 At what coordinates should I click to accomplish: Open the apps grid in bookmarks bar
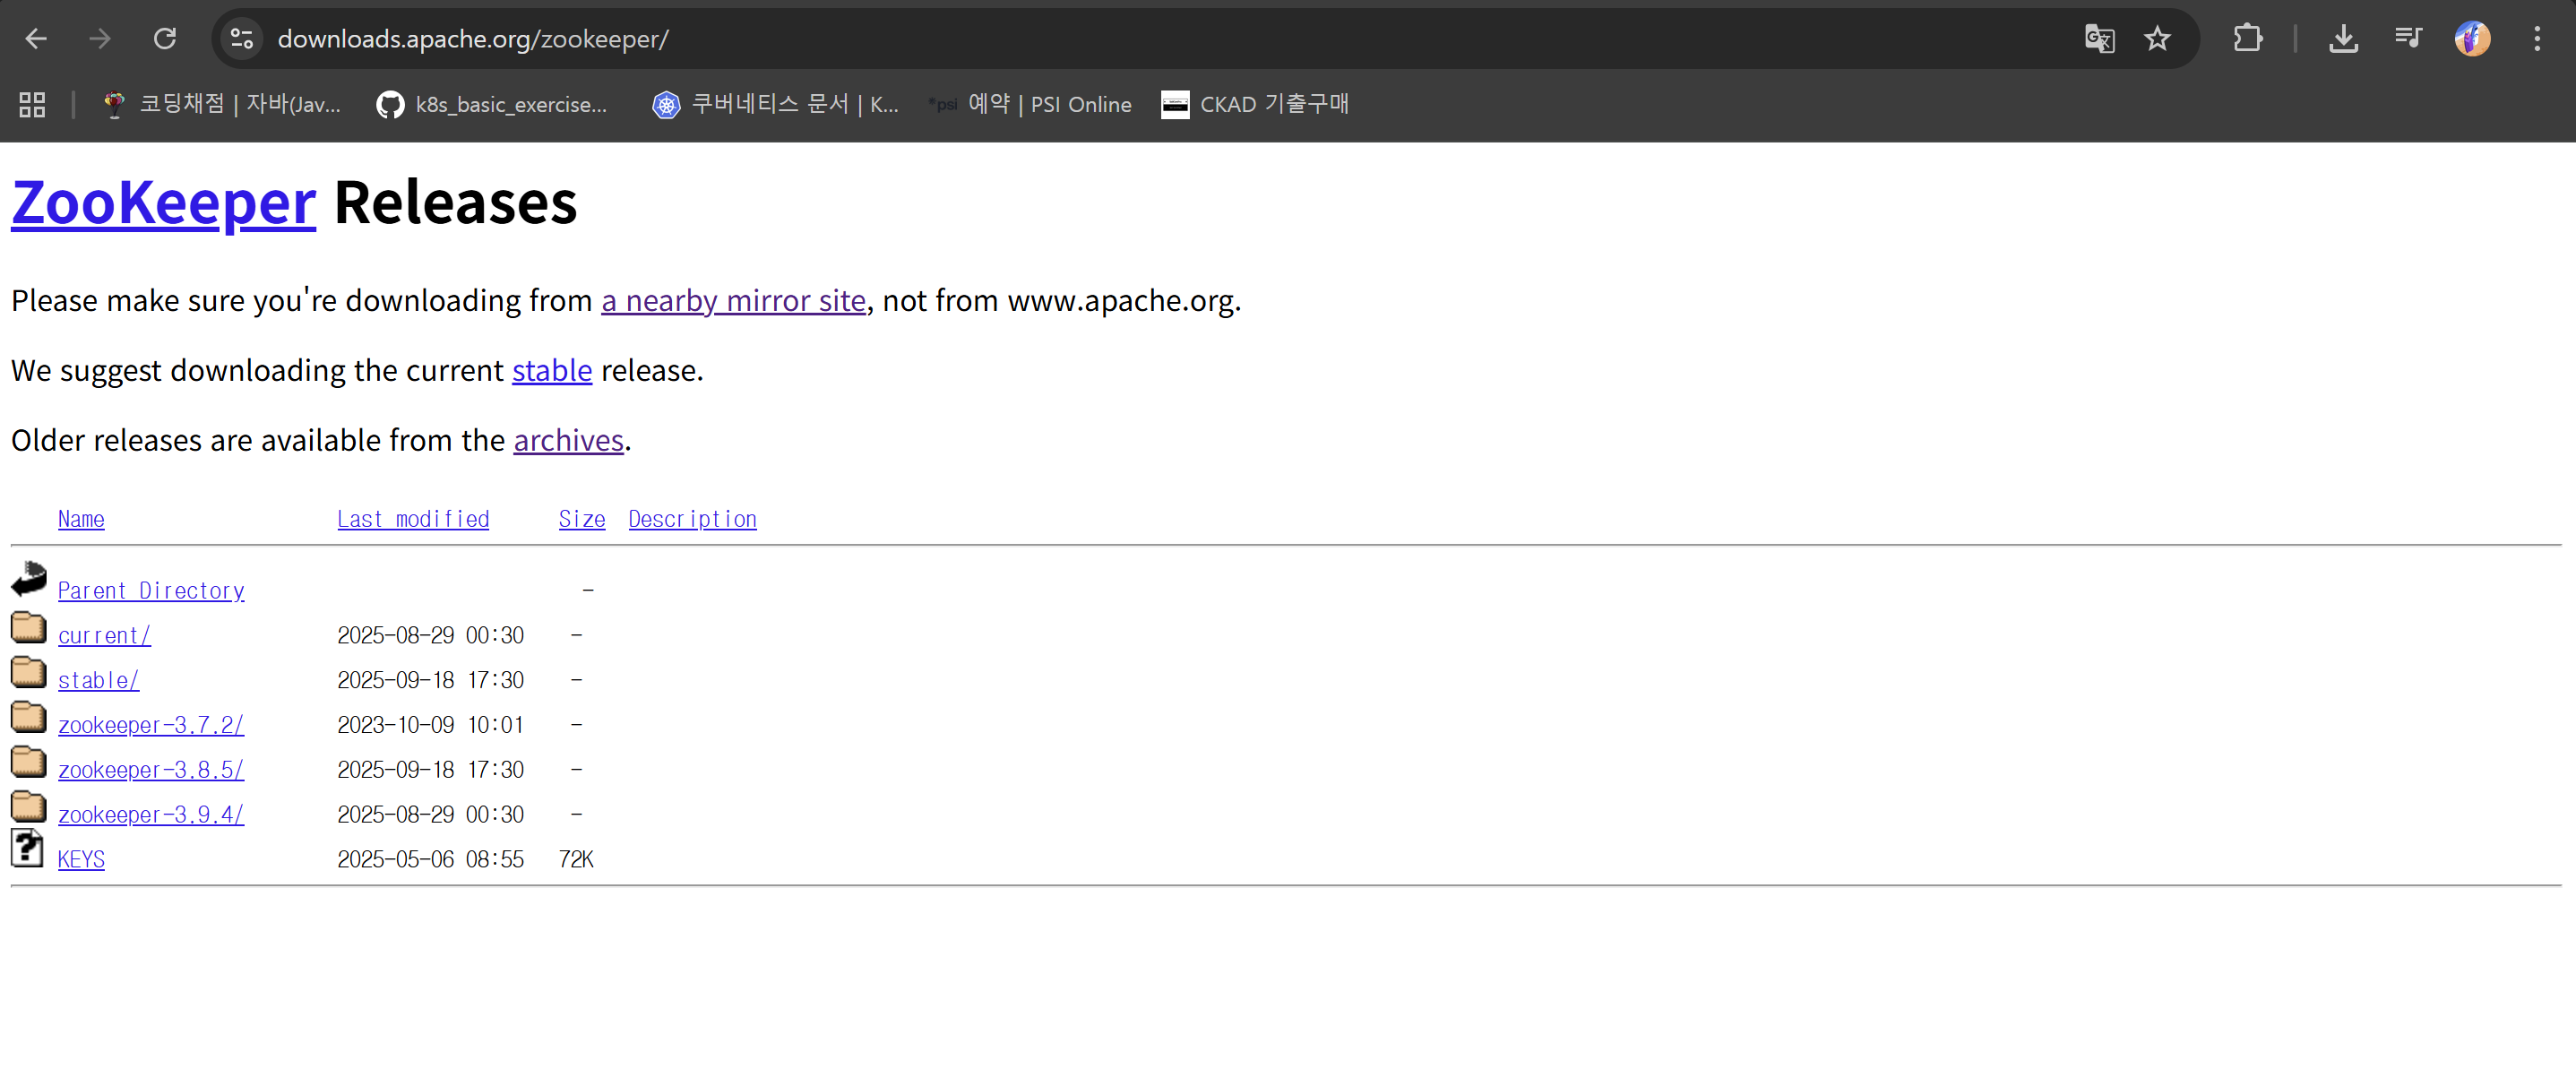(x=32, y=104)
